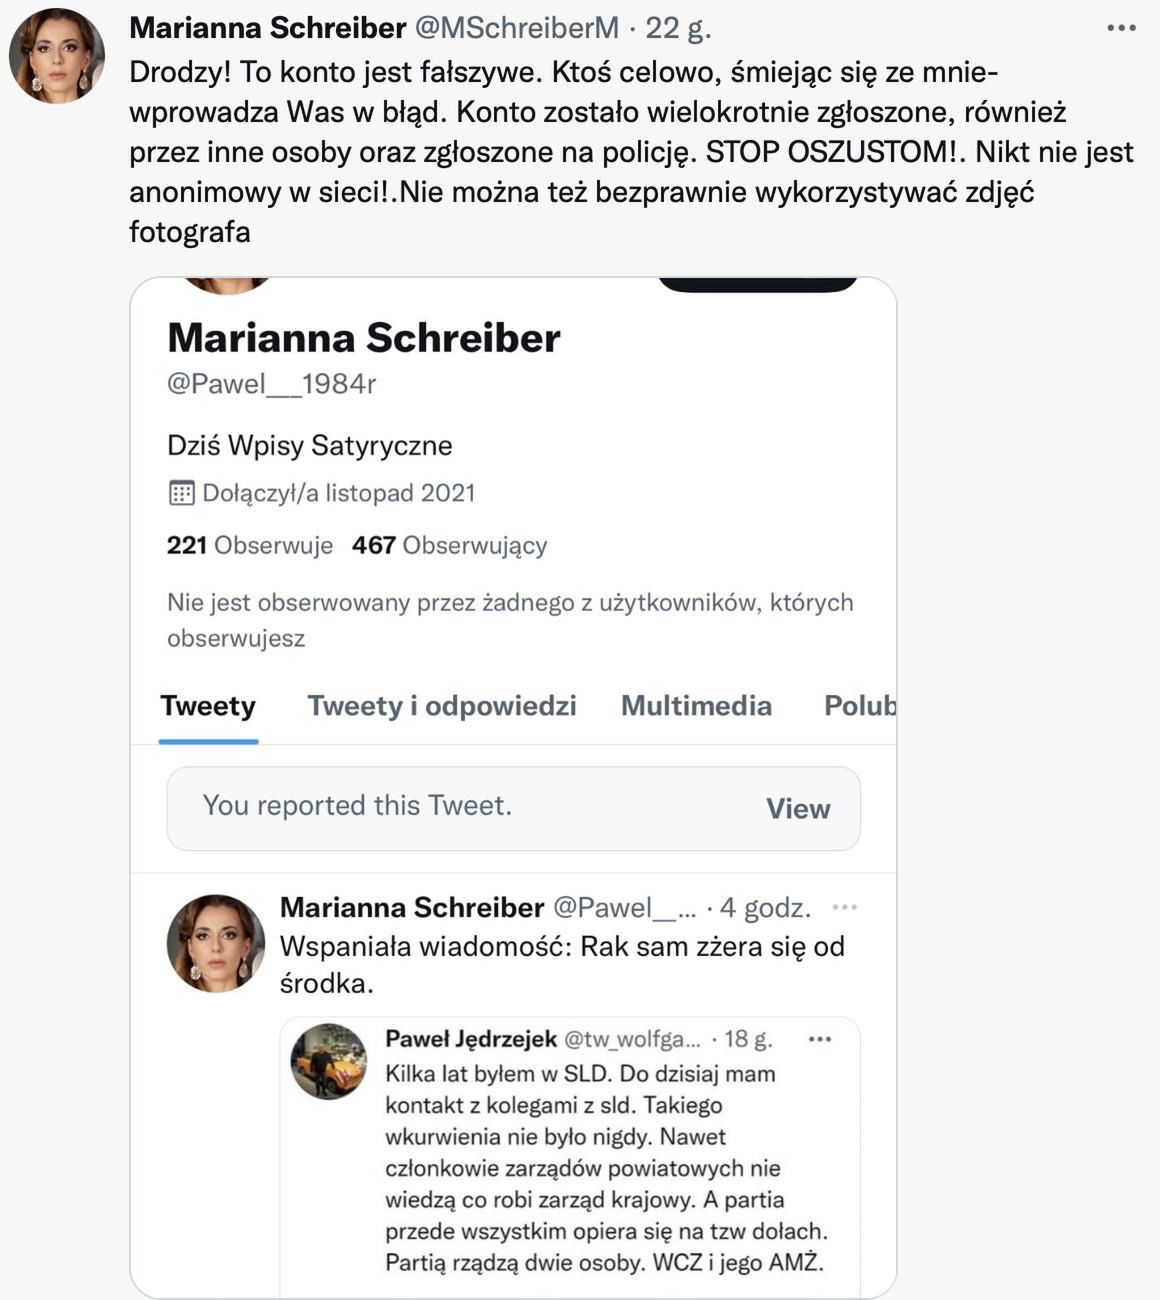Open the Paweł Jędrzejek name link in the quoted tweet

[x=471, y=1039]
